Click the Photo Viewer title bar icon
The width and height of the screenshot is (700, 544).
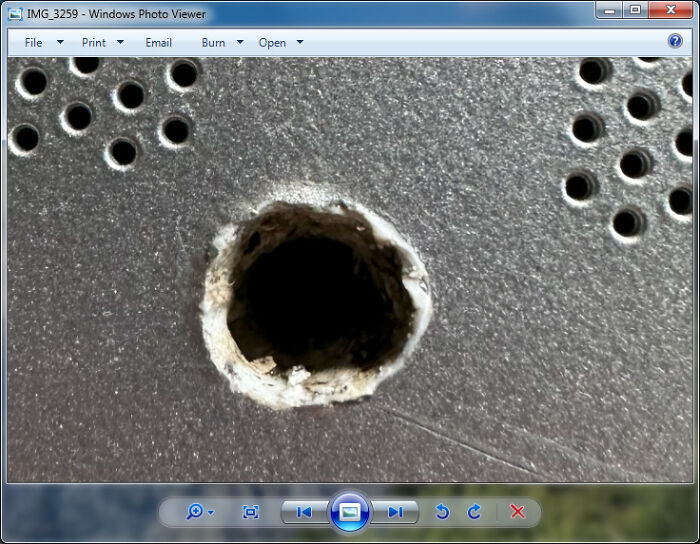pos(16,14)
